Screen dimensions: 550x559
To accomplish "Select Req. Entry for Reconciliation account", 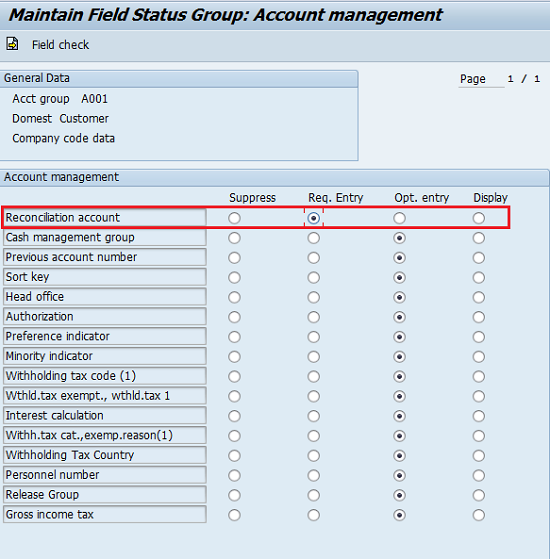I will pos(314,218).
